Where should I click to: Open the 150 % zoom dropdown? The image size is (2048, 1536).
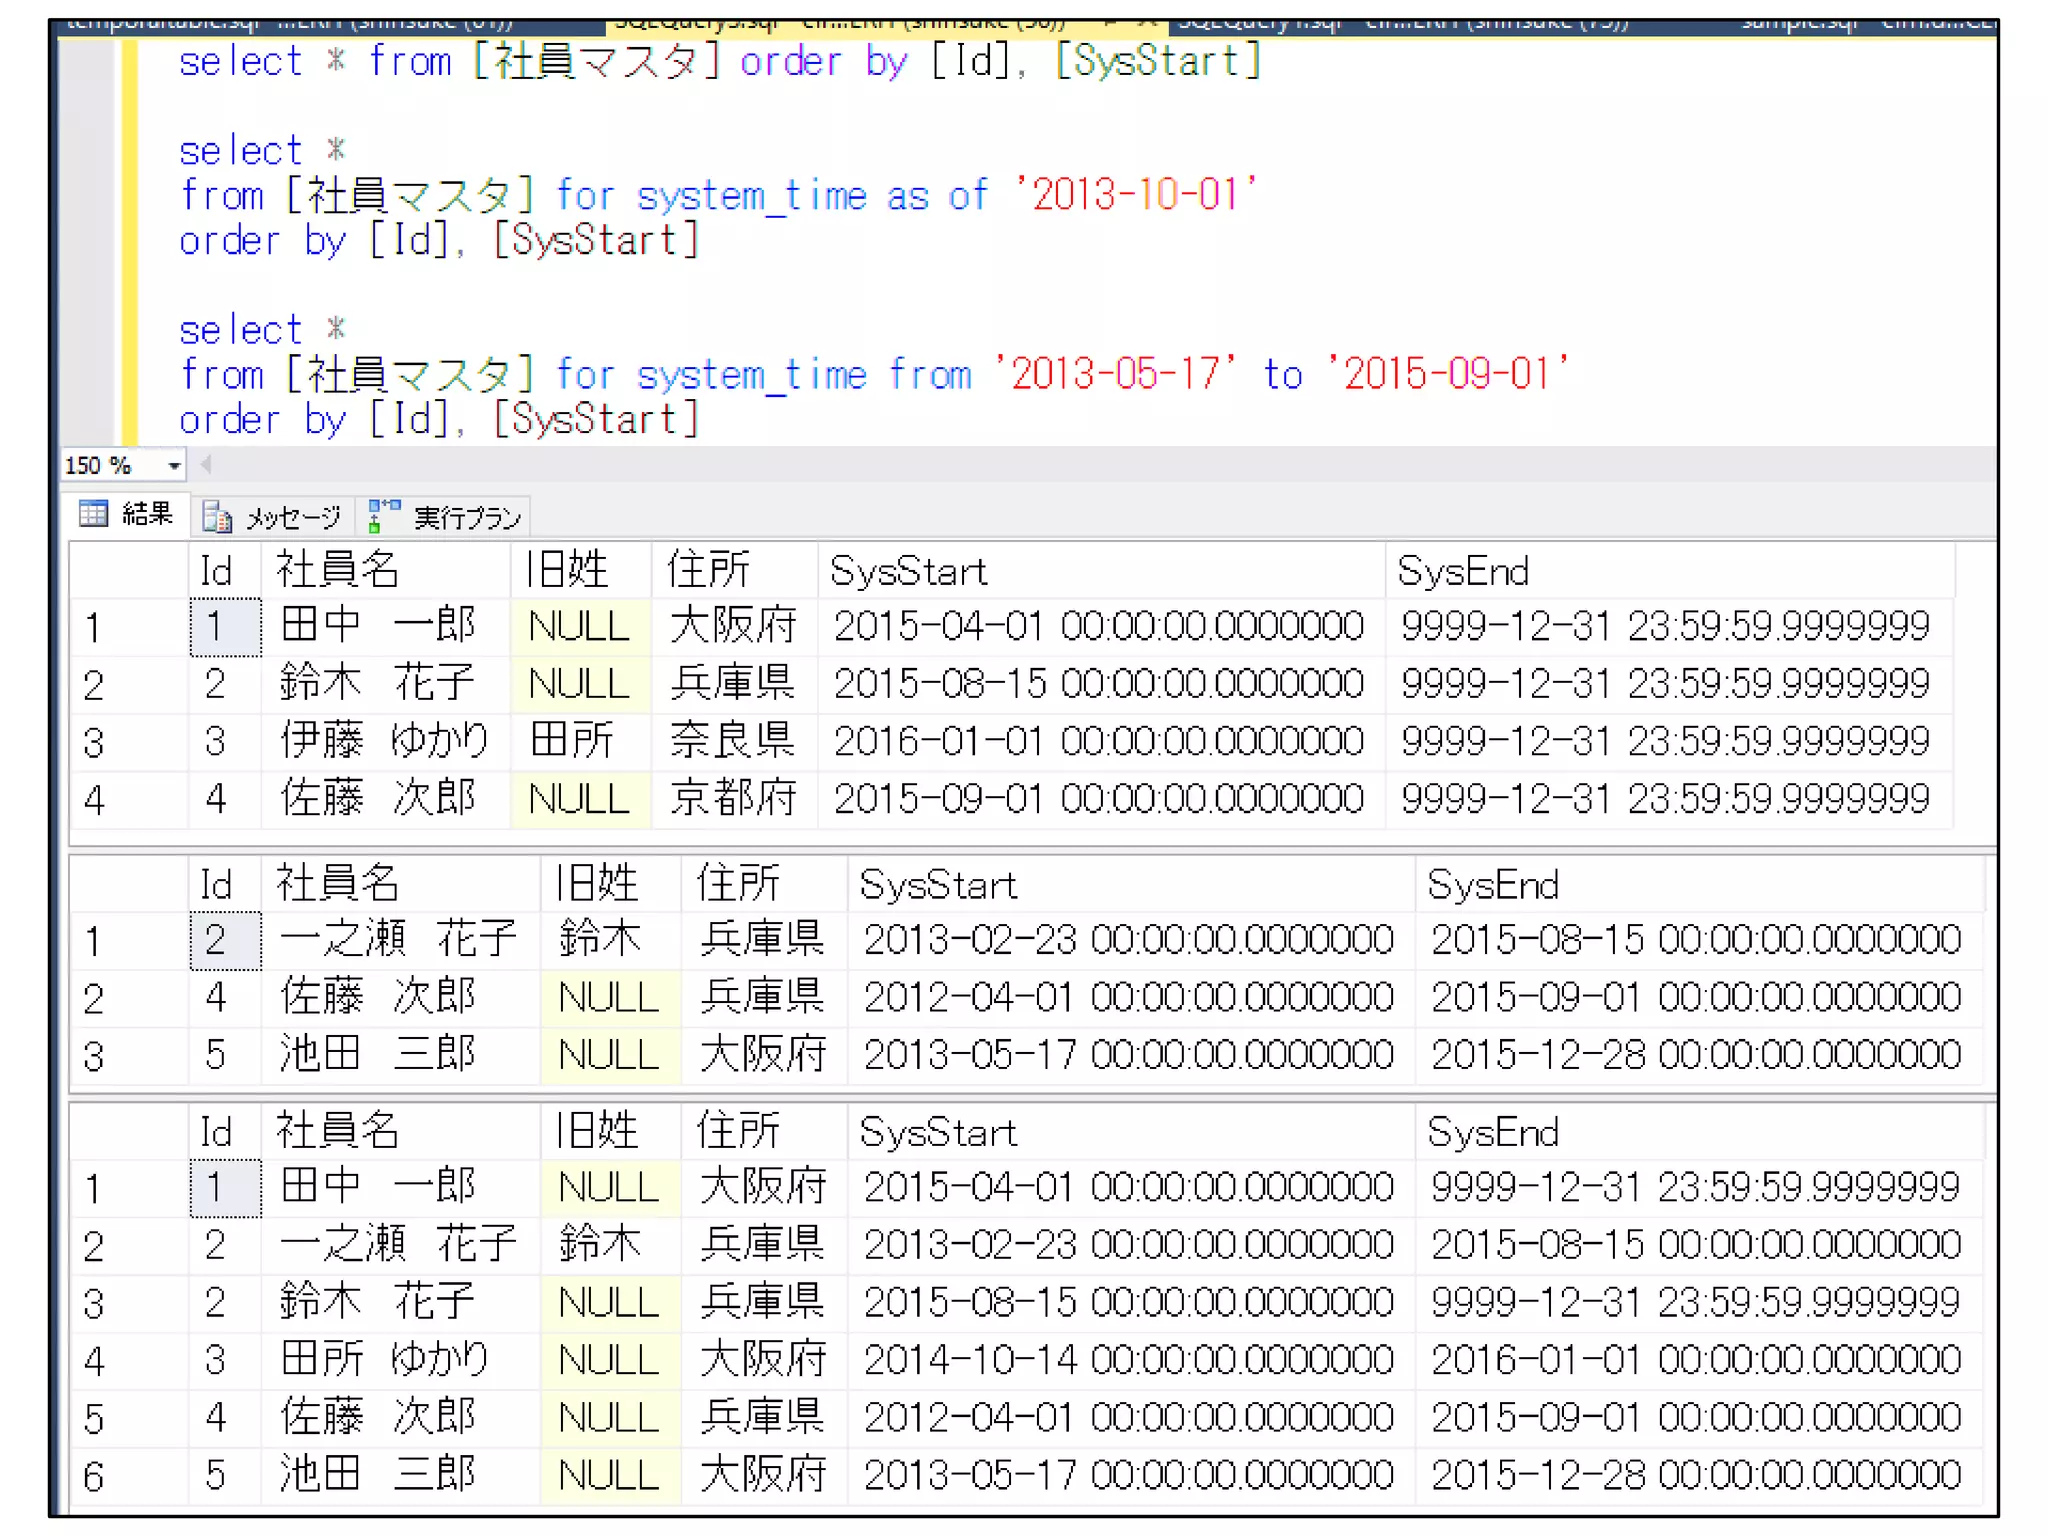click(174, 466)
